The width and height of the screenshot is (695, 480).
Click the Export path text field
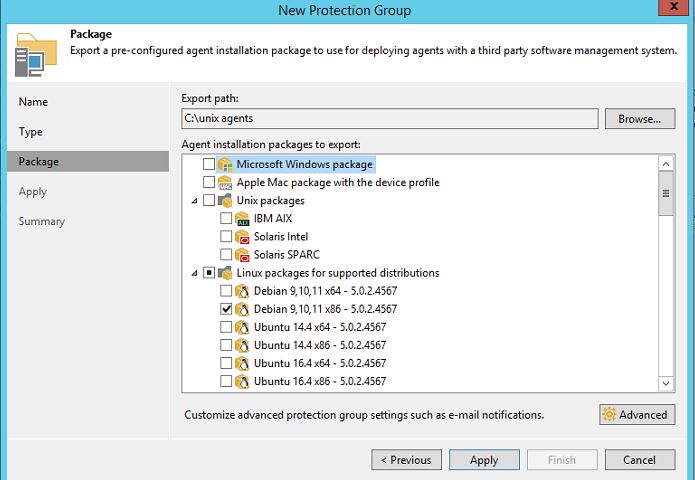[x=390, y=119]
